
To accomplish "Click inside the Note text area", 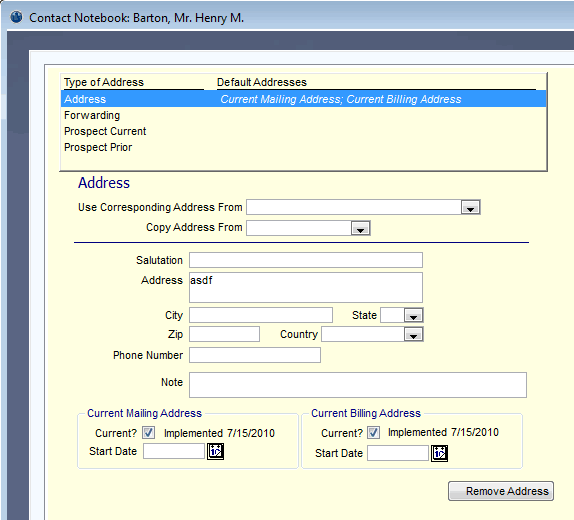I will pyautogui.click(x=358, y=385).
